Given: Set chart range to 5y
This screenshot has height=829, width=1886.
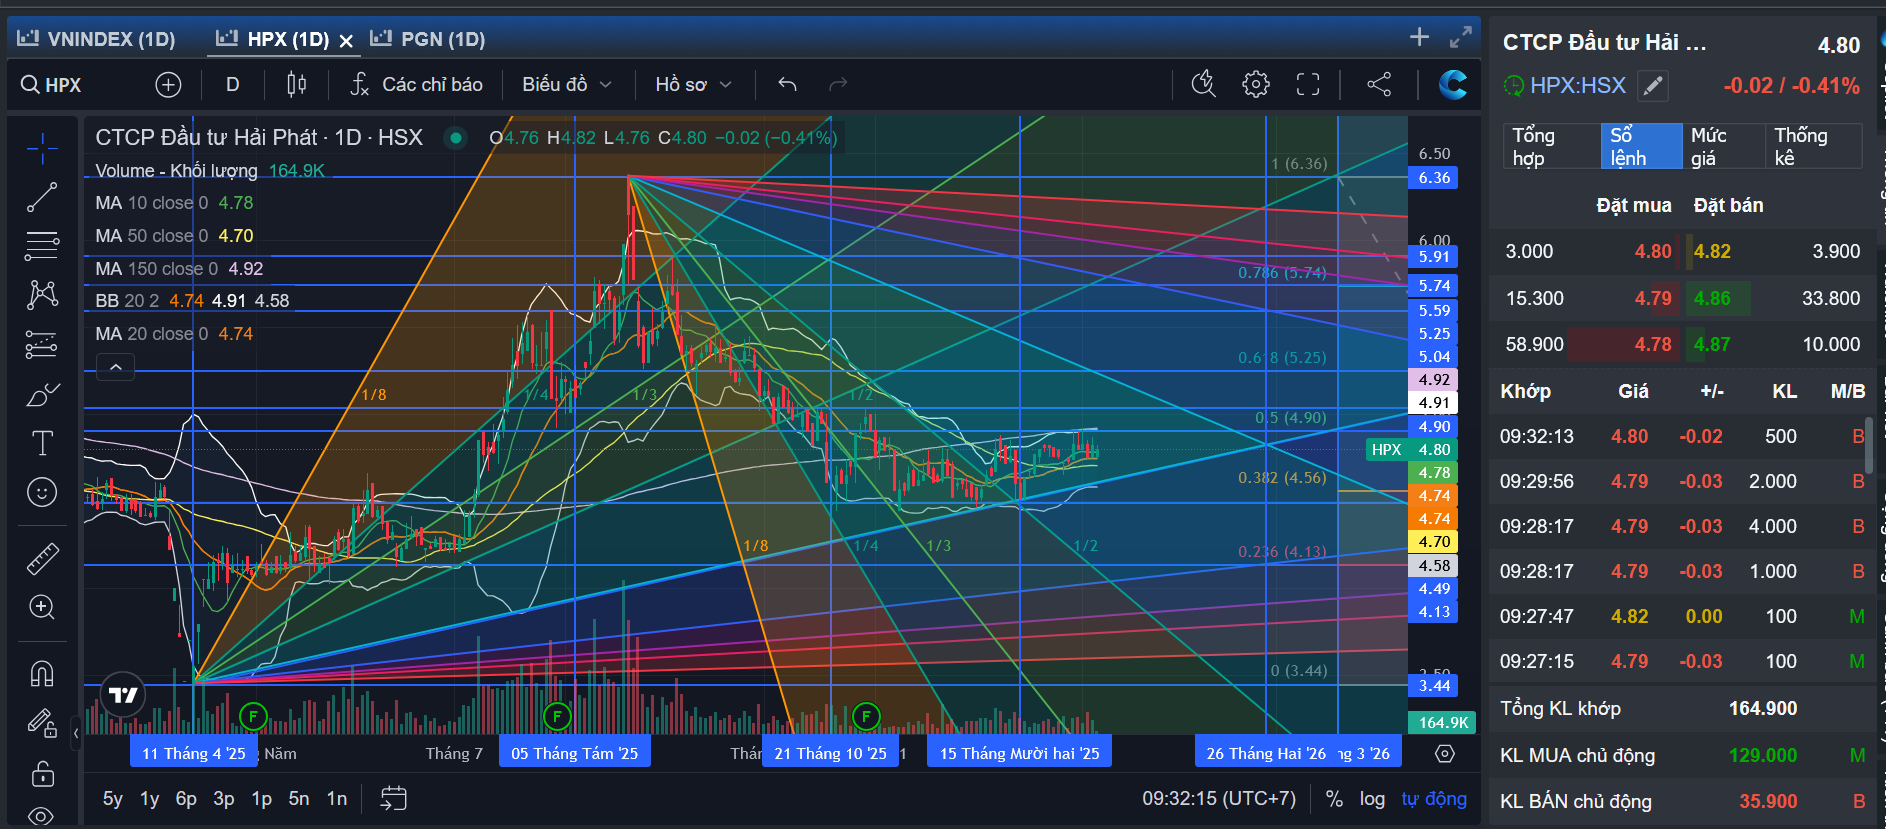Looking at the screenshot, I should 113,799.
